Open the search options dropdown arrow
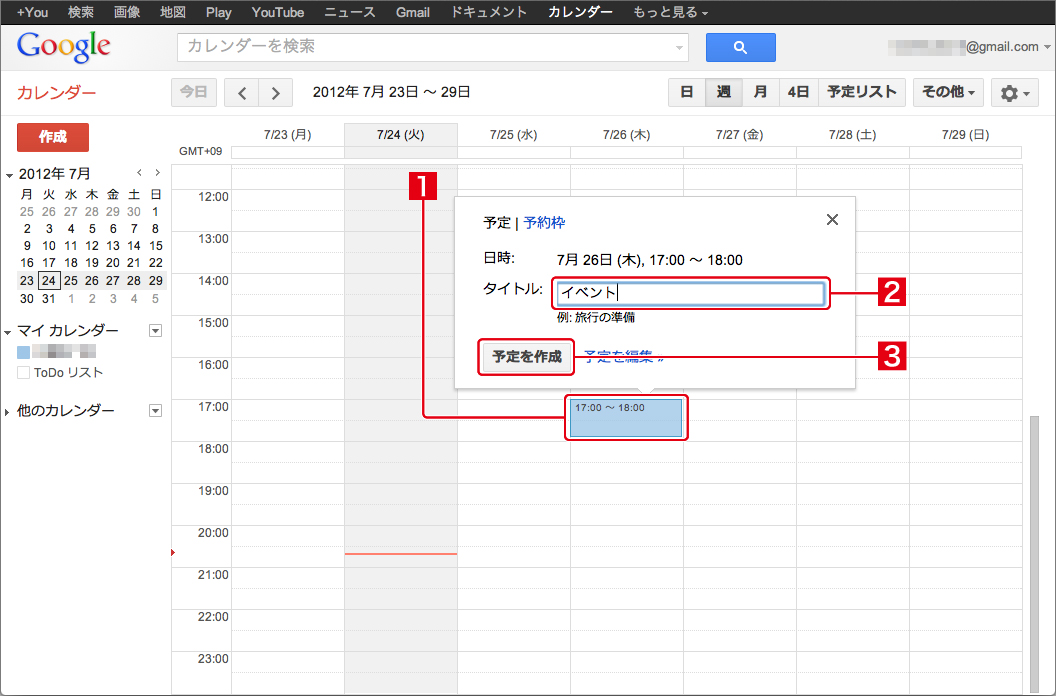 point(679,48)
